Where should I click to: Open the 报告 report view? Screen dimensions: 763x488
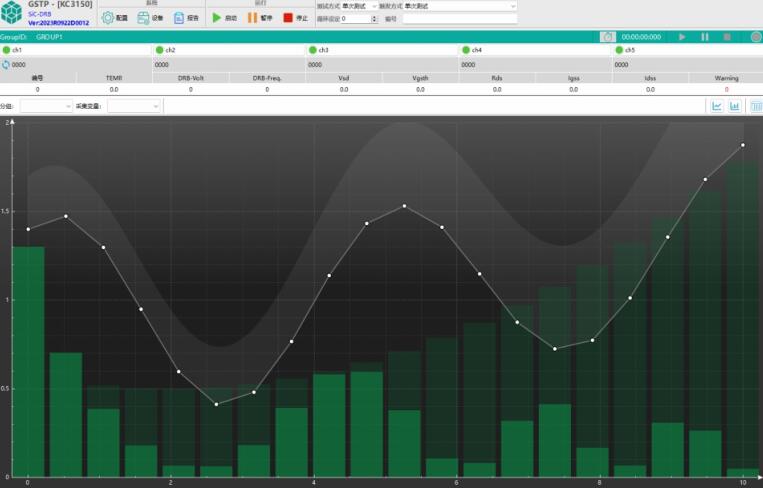(186, 18)
